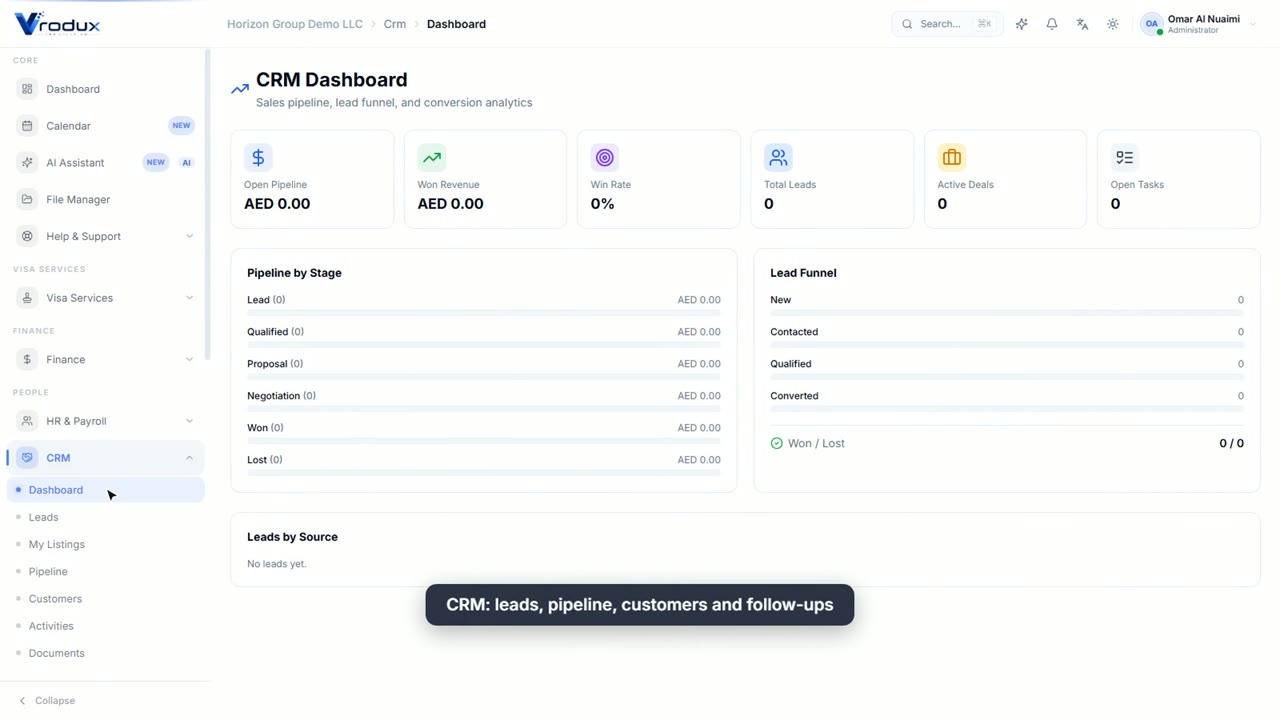The height and width of the screenshot is (720, 1280).
Task: Click the dollar icon on Open Pipeline card
Action: [258, 157]
